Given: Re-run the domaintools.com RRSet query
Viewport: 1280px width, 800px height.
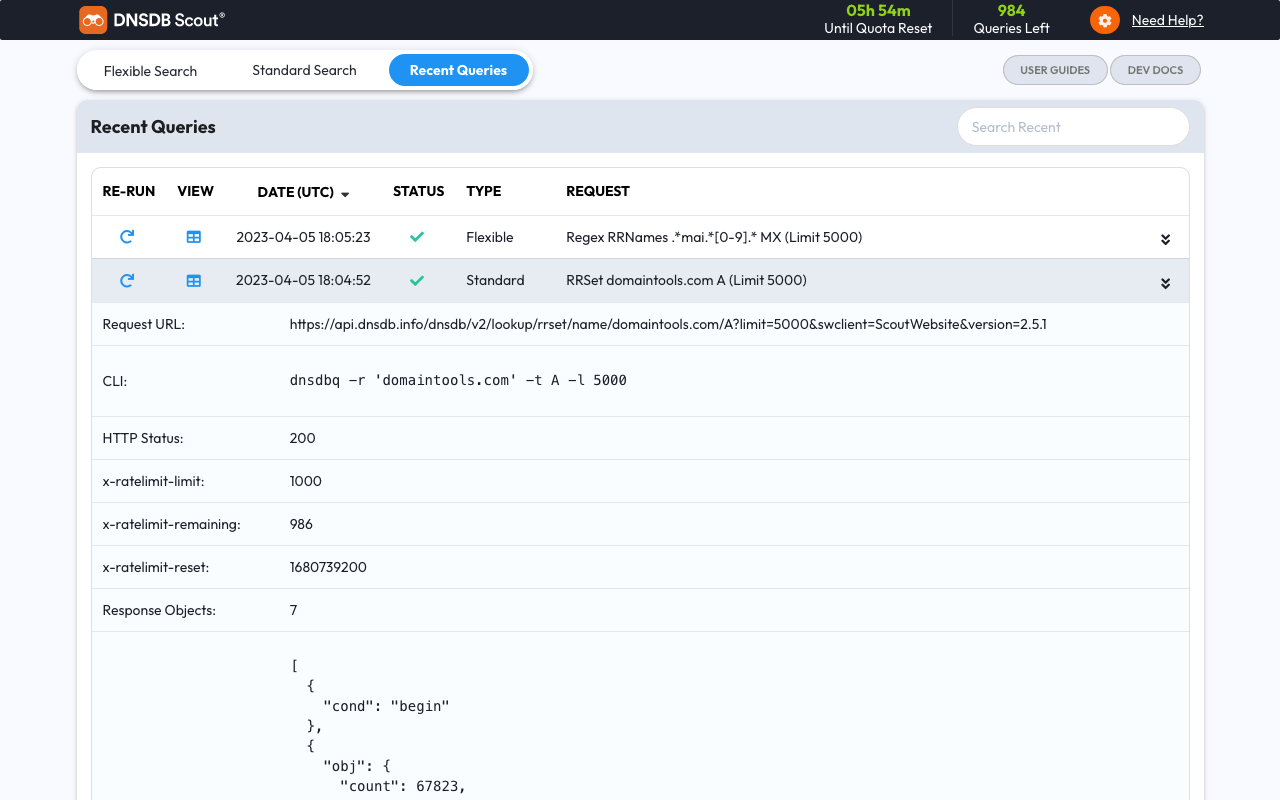Looking at the screenshot, I should pyautogui.click(x=127, y=281).
